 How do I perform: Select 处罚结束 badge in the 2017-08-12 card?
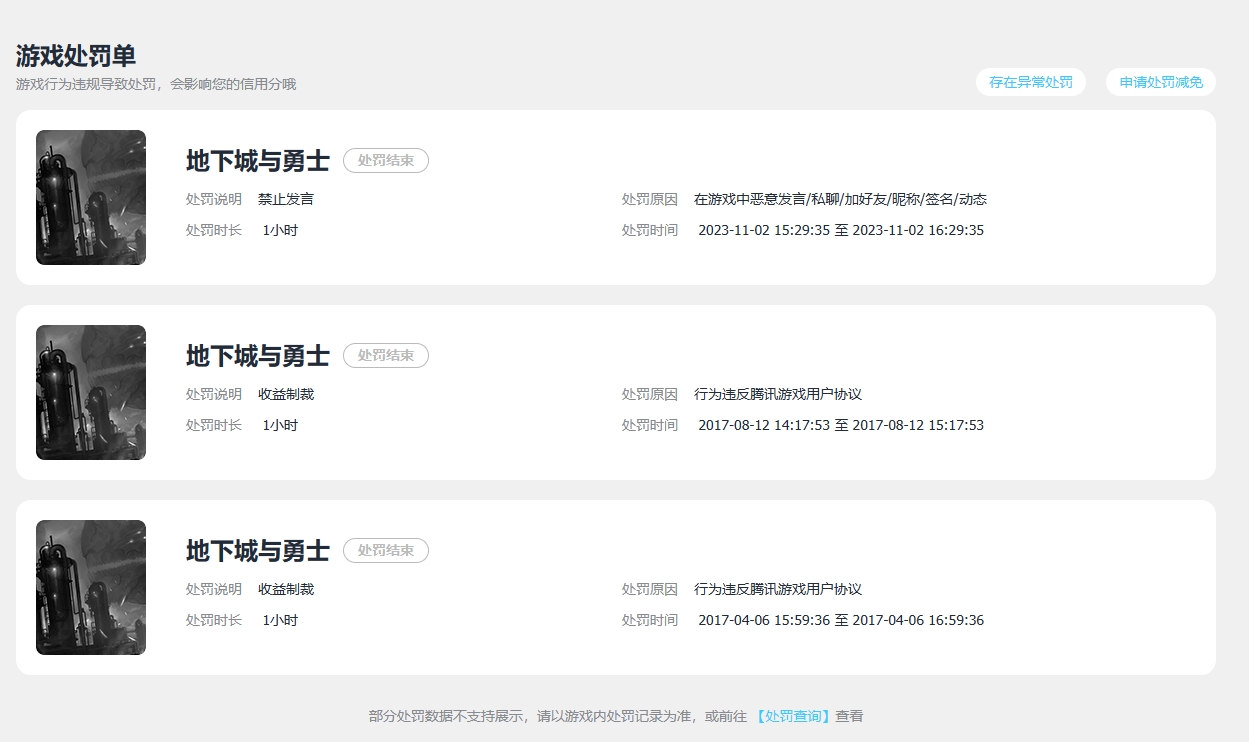point(385,355)
